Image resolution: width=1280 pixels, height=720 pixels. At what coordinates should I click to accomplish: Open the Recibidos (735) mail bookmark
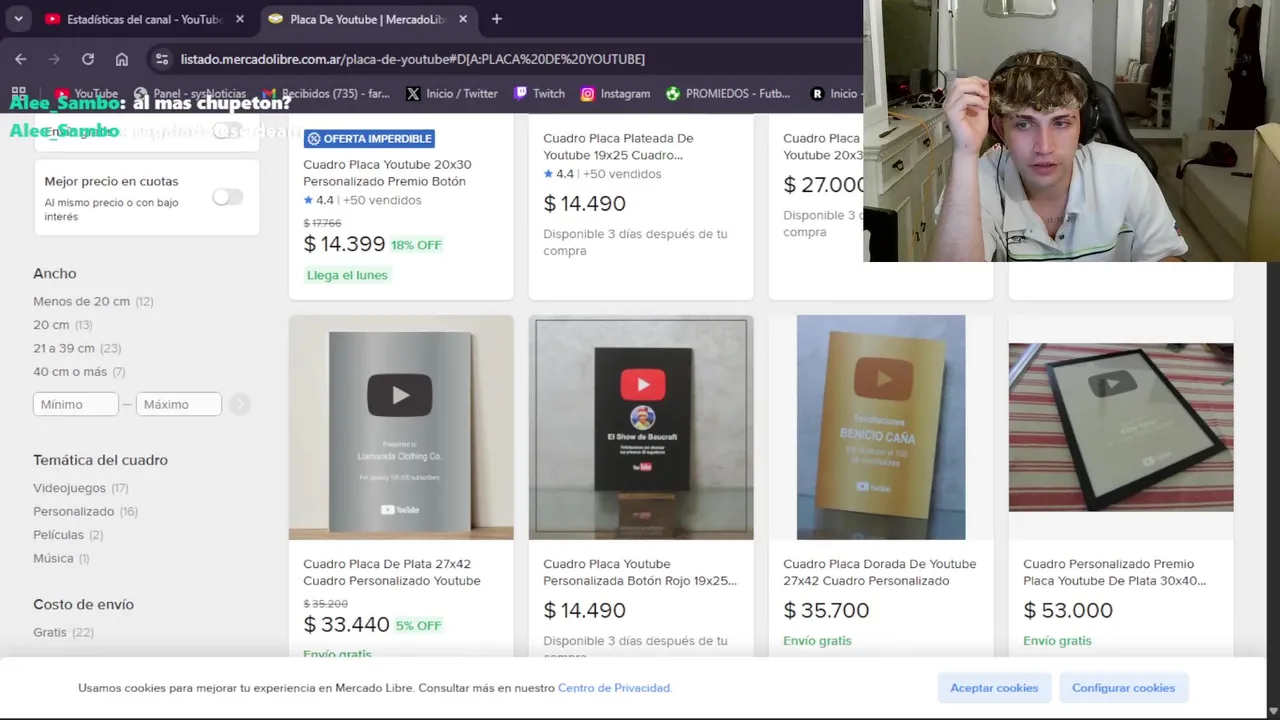click(x=326, y=93)
